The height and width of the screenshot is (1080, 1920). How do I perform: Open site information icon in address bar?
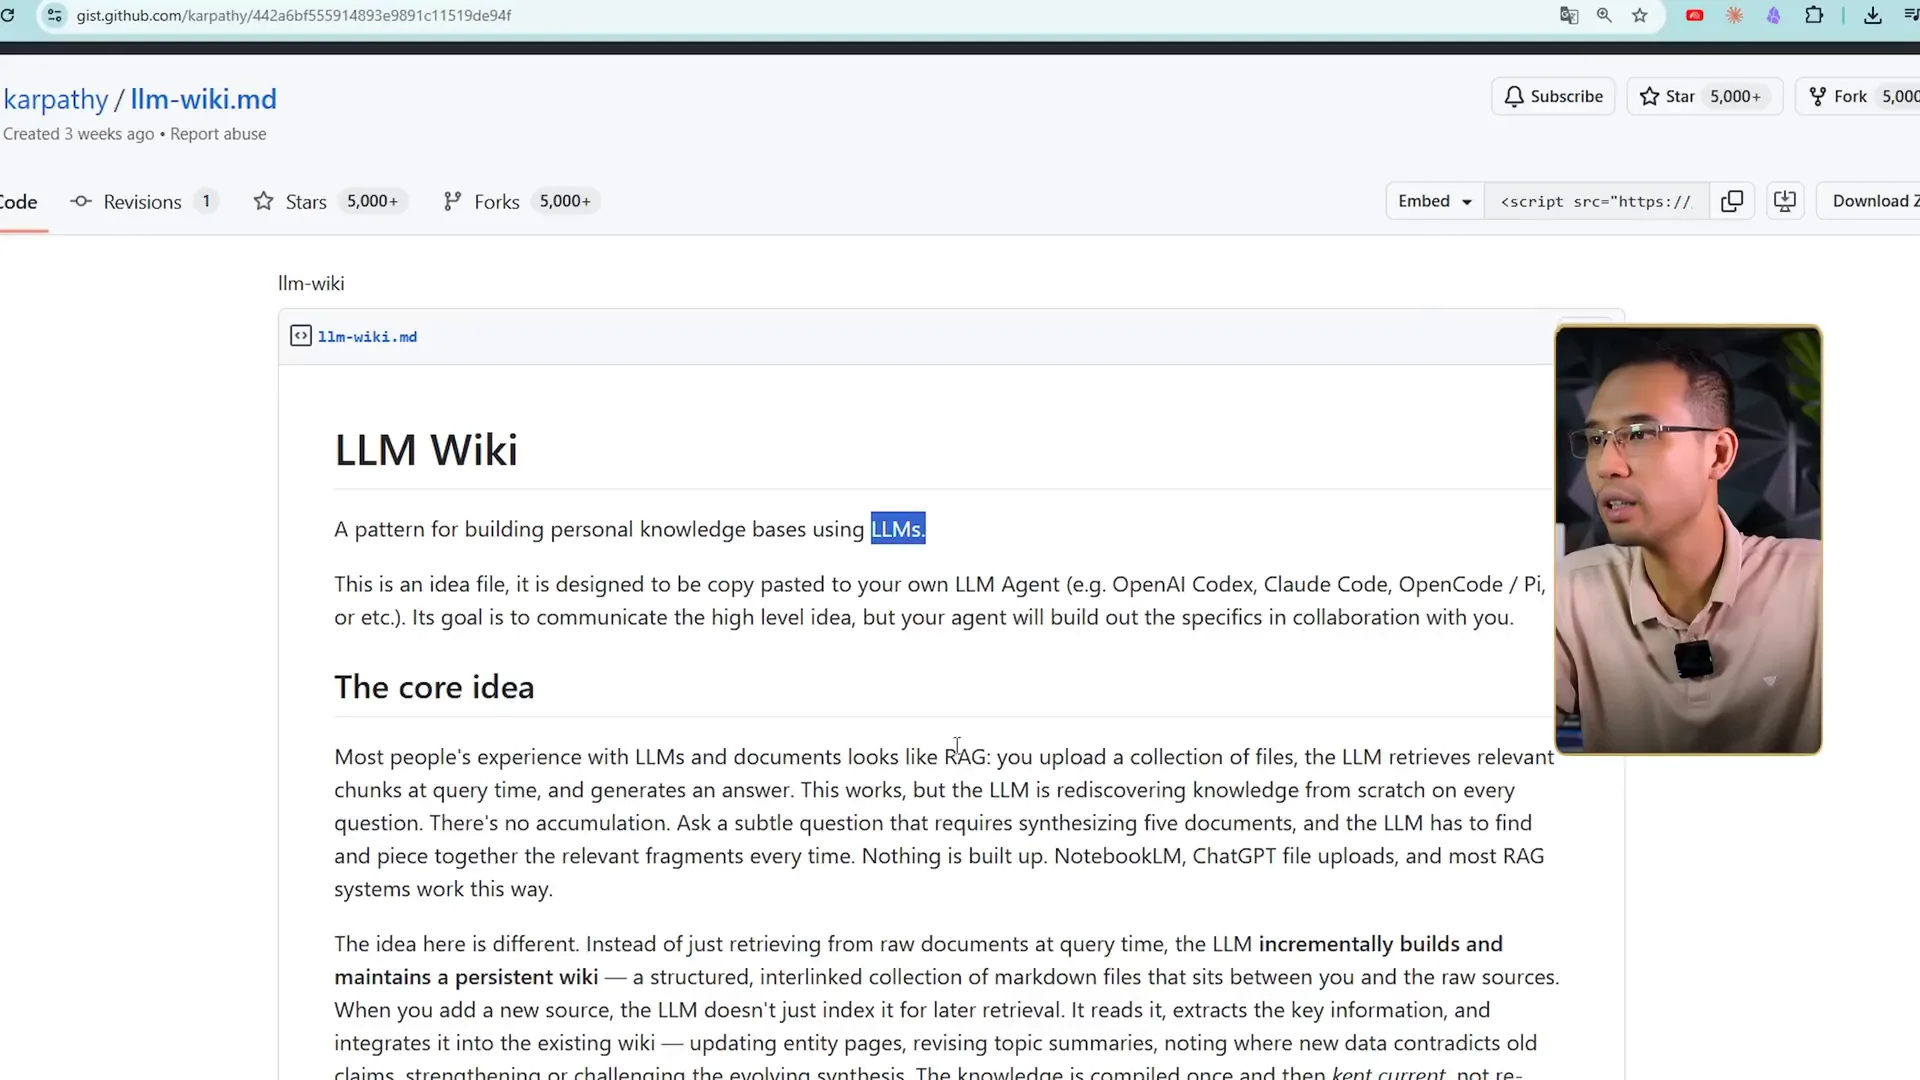[x=55, y=15]
